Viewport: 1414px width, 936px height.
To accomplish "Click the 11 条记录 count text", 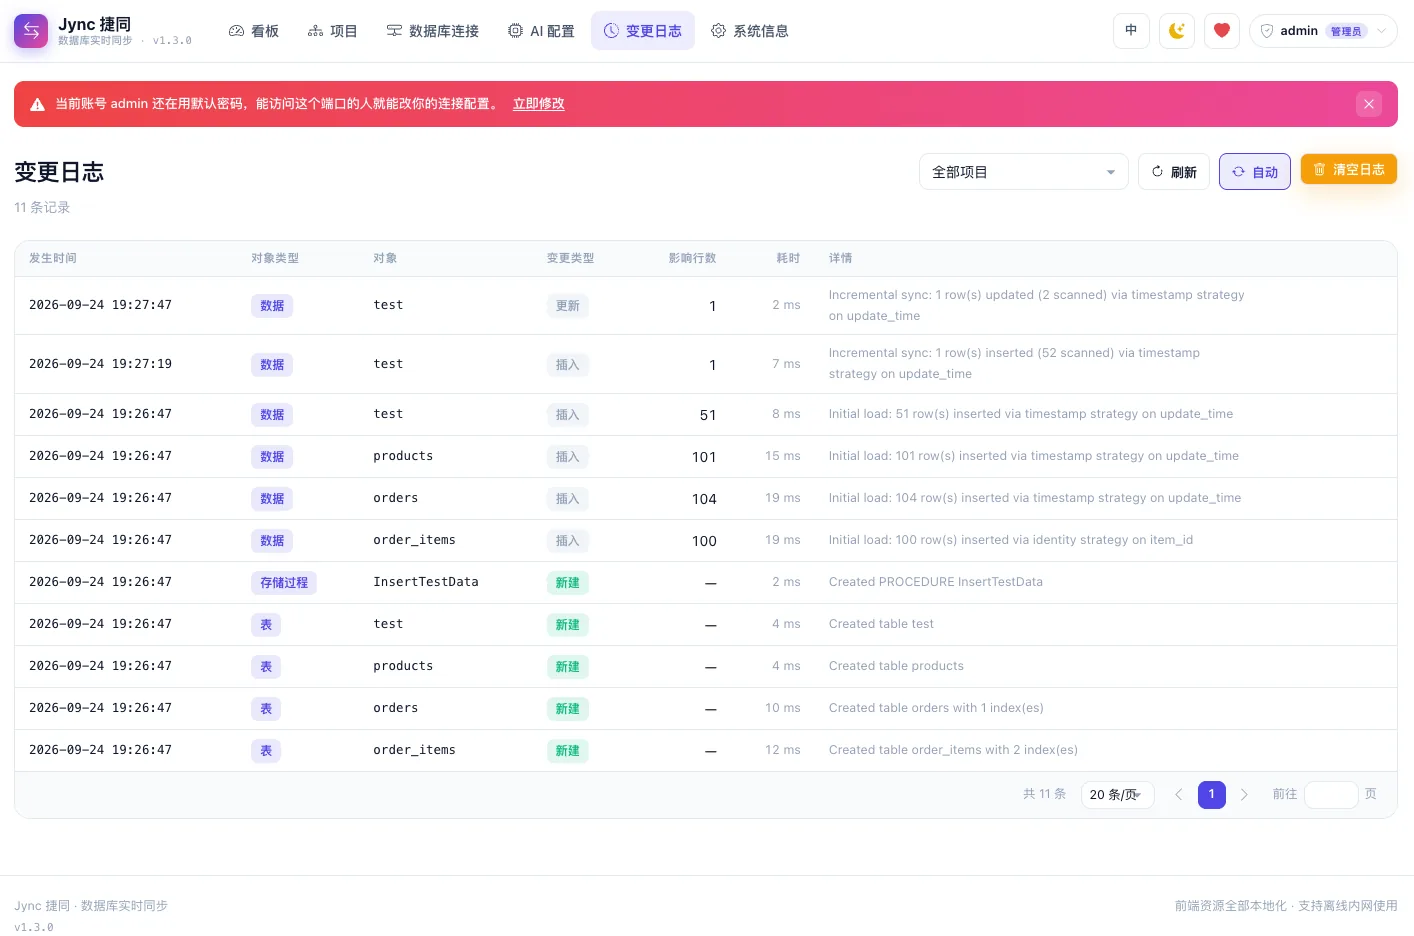I will tap(42, 208).
